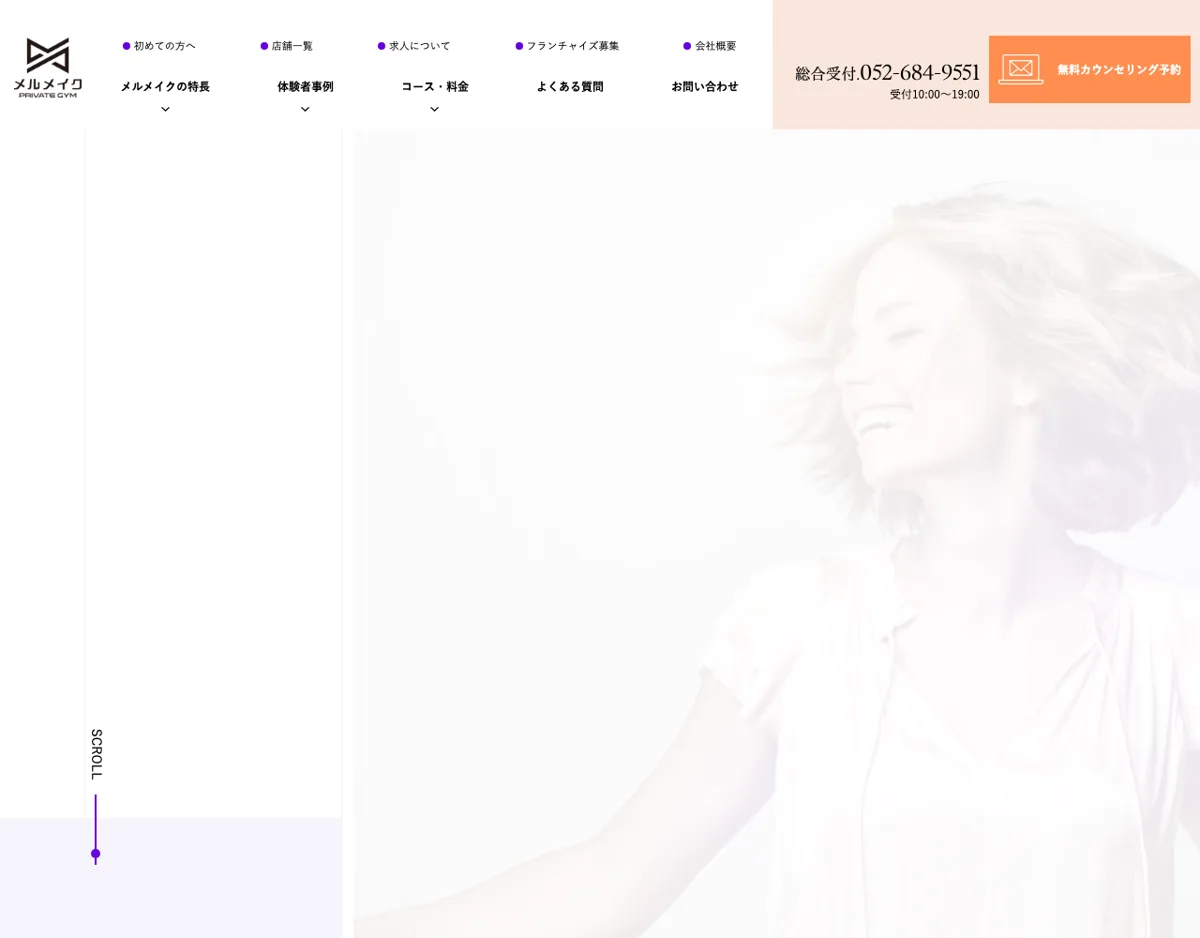The image size is (1200, 938).
Task: Click the envelope laptop icon
Action: coord(1020,69)
